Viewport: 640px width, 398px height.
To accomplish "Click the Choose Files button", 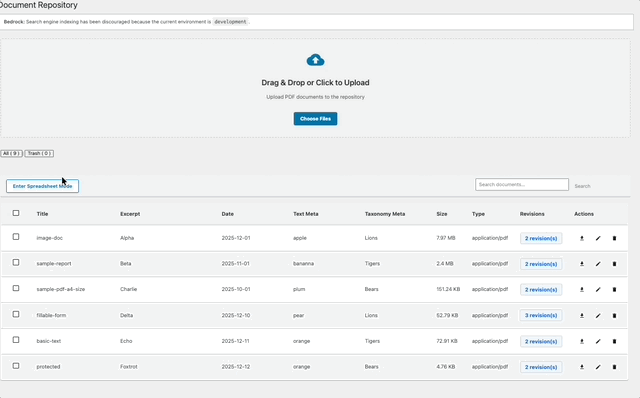I will point(316,119).
